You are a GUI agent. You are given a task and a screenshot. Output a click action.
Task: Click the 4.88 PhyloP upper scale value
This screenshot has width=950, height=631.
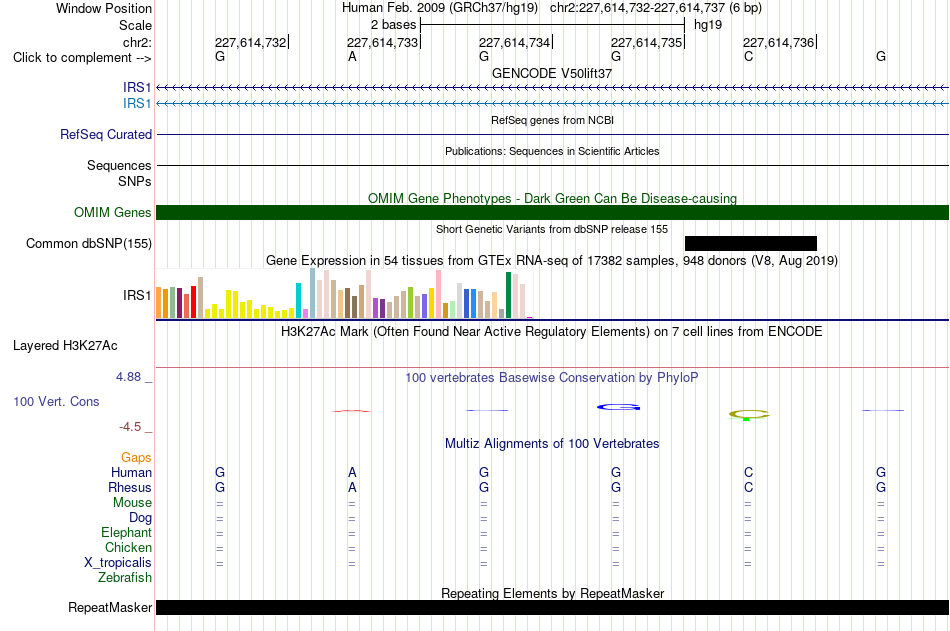coord(128,377)
